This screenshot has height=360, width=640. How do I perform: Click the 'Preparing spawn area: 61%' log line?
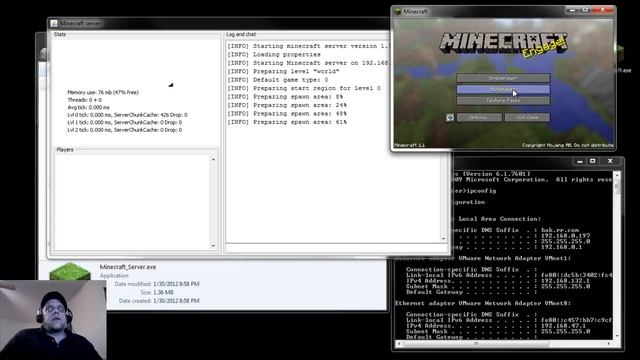point(287,122)
